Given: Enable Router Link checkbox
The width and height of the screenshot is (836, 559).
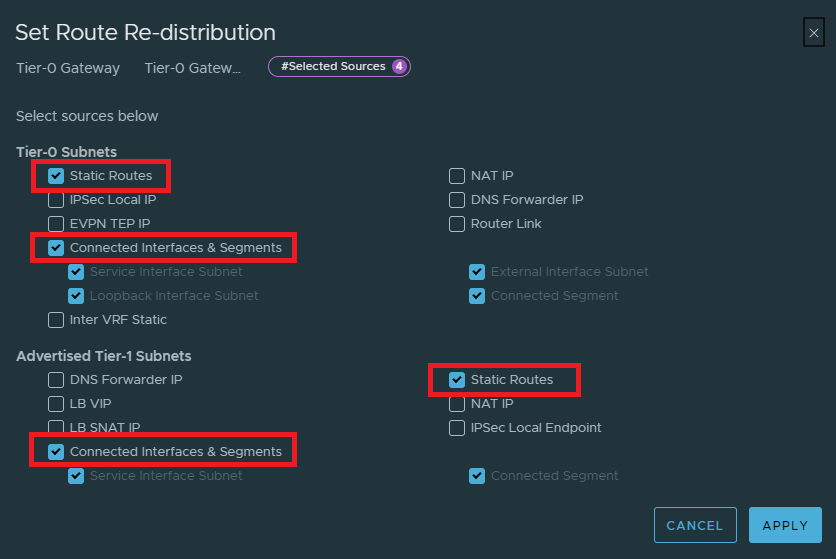Looking at the screenshot, I should click(457, 224).
